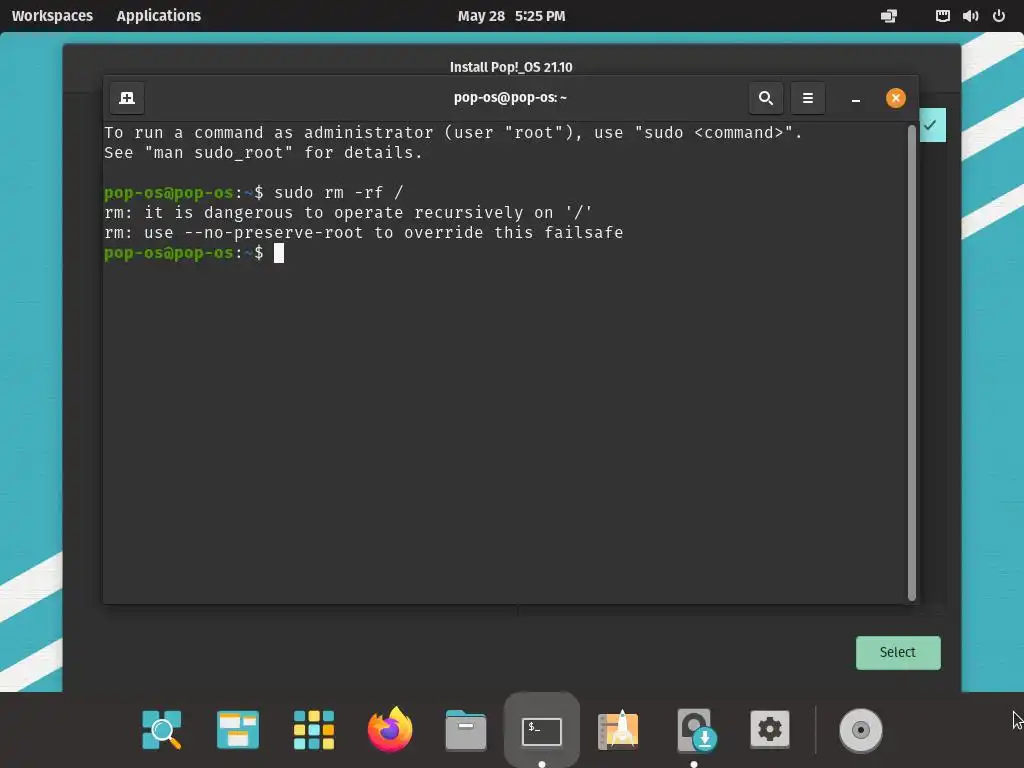This screenshot has height=768, width=1024.
Task: Open the terminal hamburger menu
Action: 807,98
